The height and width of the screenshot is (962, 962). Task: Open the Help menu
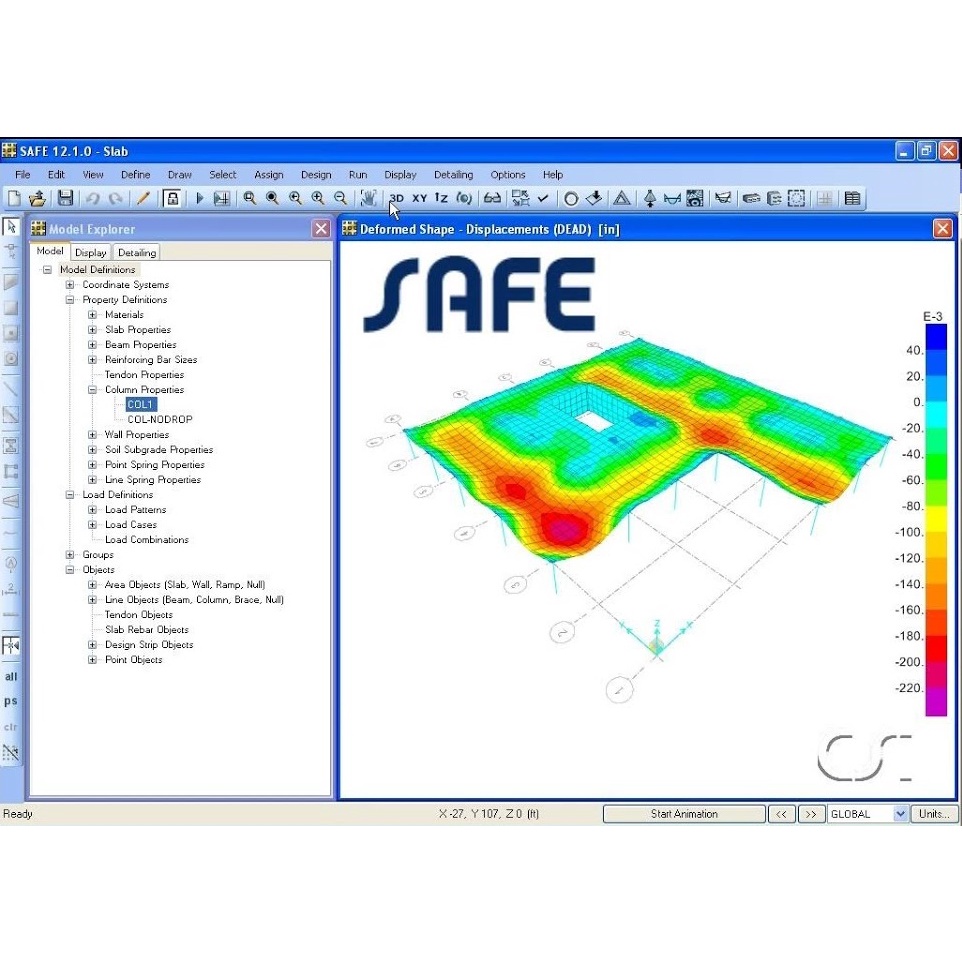coord(553,175)
